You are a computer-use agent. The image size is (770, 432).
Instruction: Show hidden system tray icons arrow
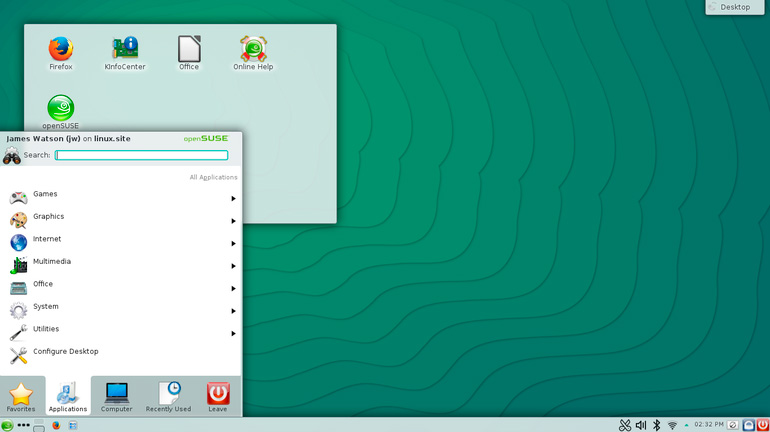[685, 425]
